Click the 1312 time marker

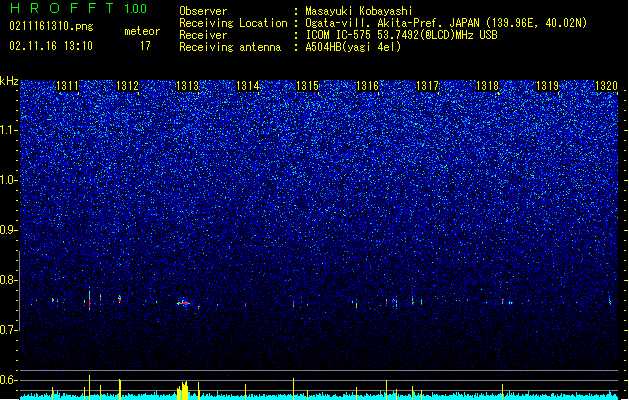pyautogui.click(x=127, y=86)
